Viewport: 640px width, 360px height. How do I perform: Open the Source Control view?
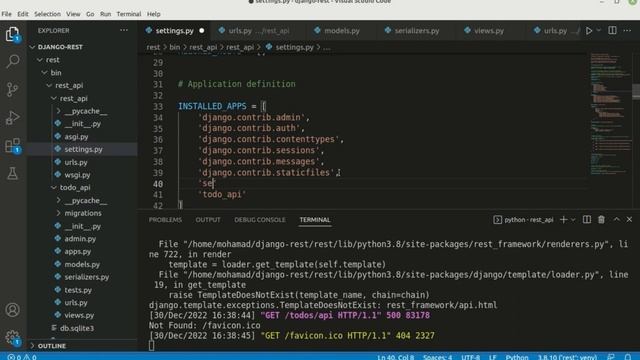[x=13, y=89]
